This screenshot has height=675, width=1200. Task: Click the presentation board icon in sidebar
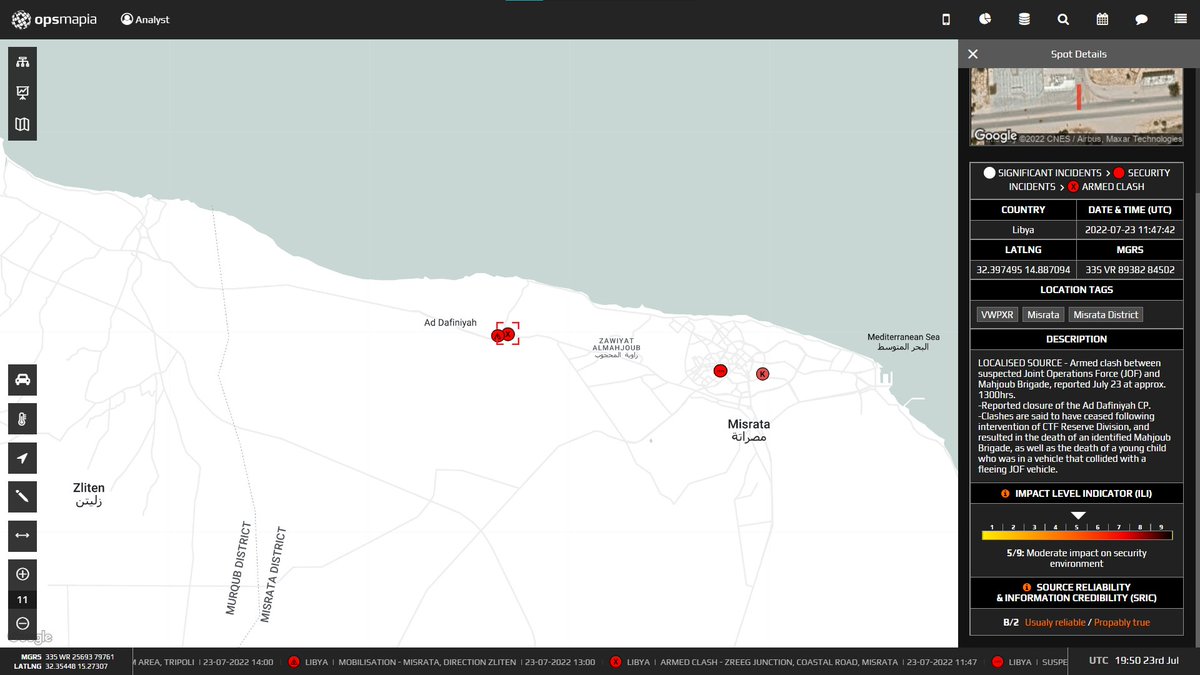click(x=22, y=93)
